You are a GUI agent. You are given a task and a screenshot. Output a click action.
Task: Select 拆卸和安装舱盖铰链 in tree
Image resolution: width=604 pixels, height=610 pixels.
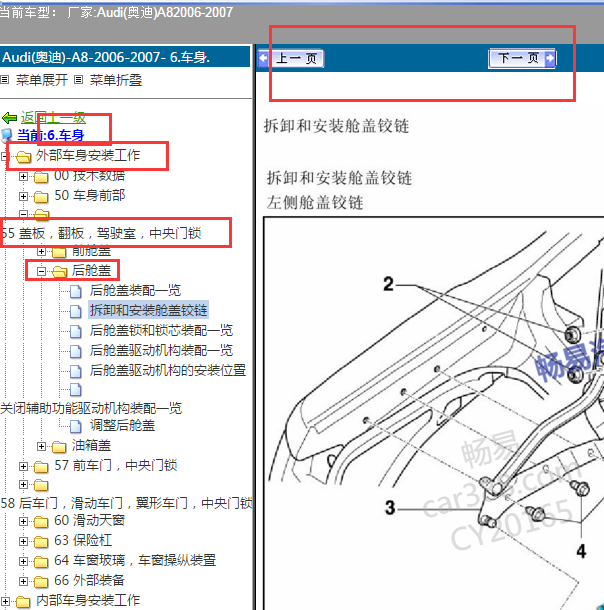149,310
